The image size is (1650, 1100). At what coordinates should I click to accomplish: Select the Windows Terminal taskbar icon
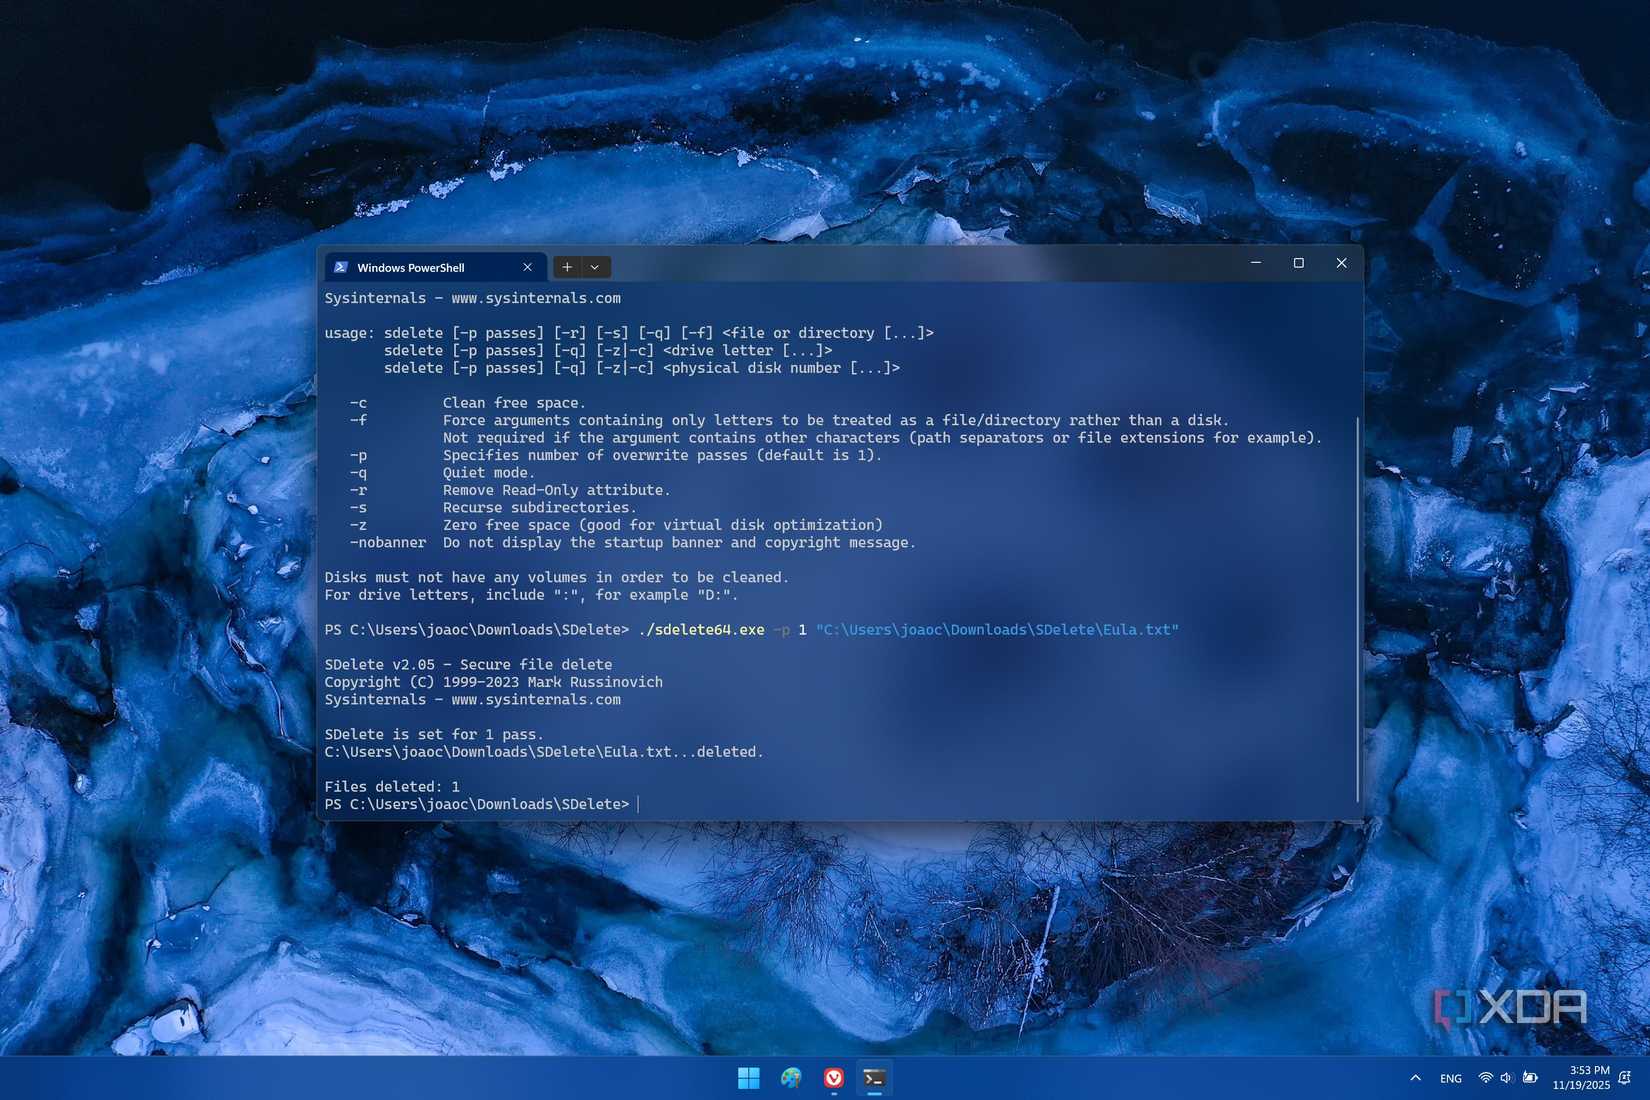(x=874, y=1078)
